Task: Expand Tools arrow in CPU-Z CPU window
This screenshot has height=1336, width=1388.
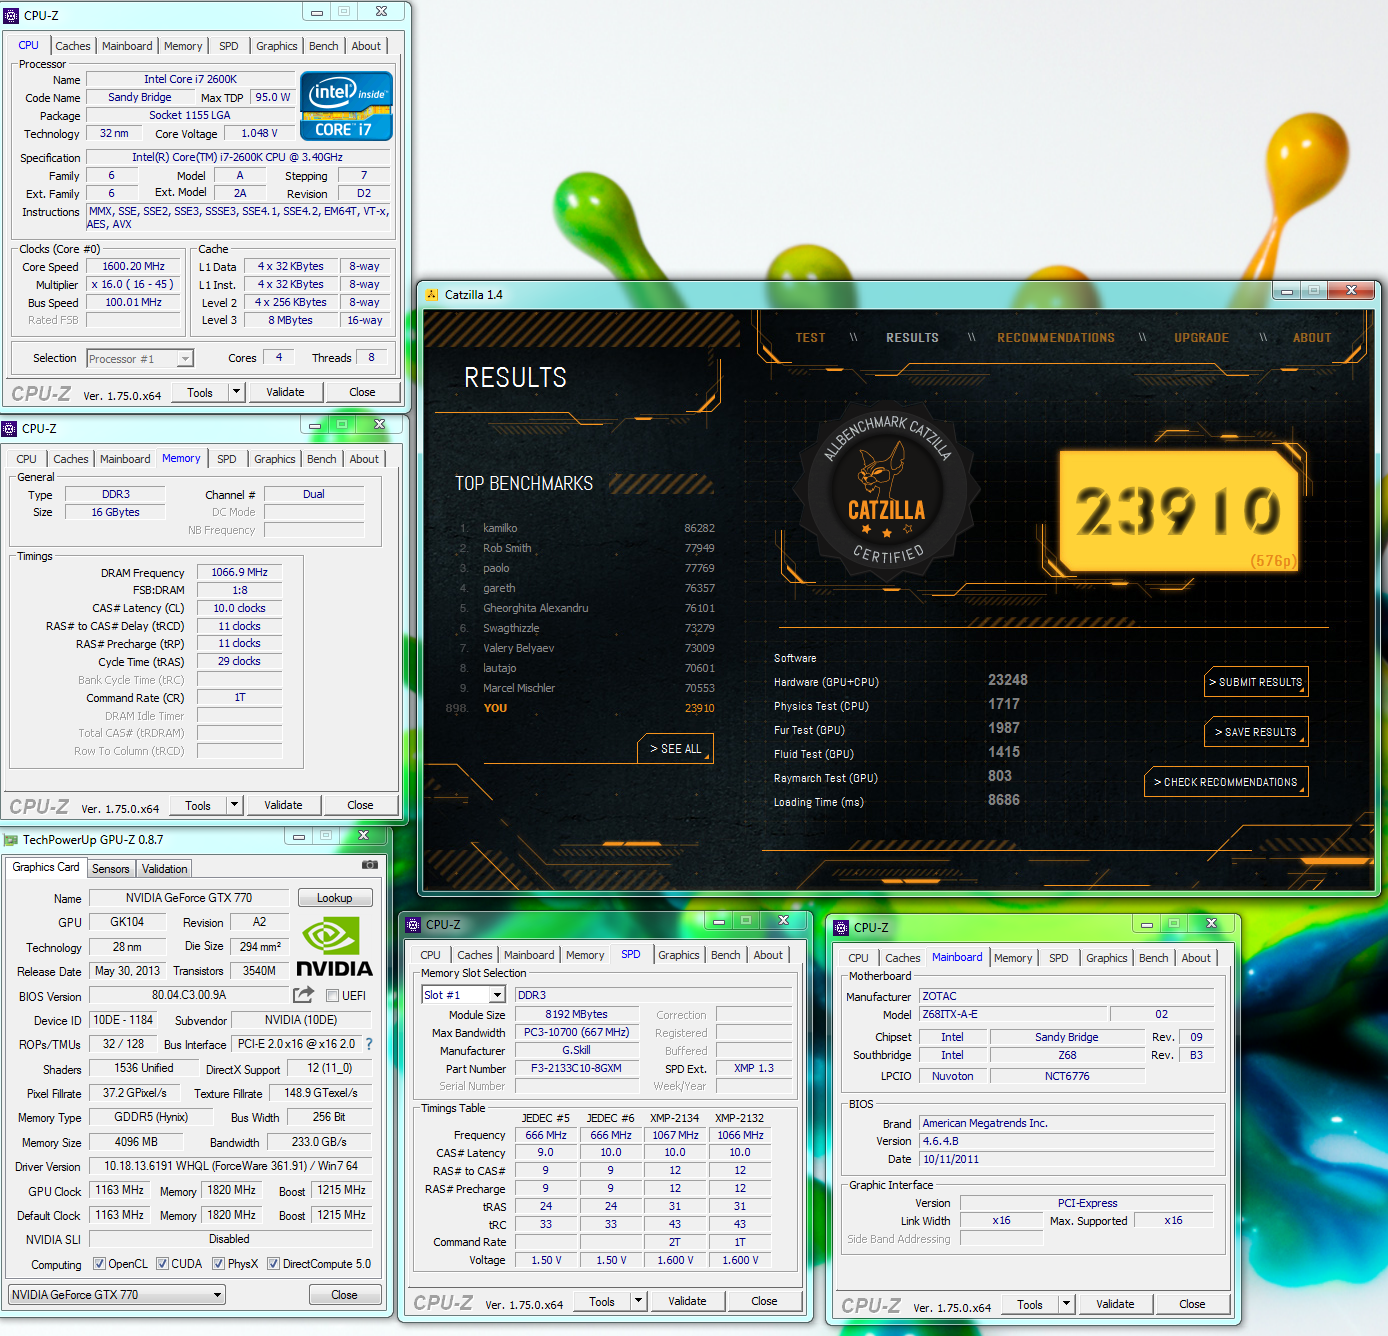Action: [x=237, y=392]
